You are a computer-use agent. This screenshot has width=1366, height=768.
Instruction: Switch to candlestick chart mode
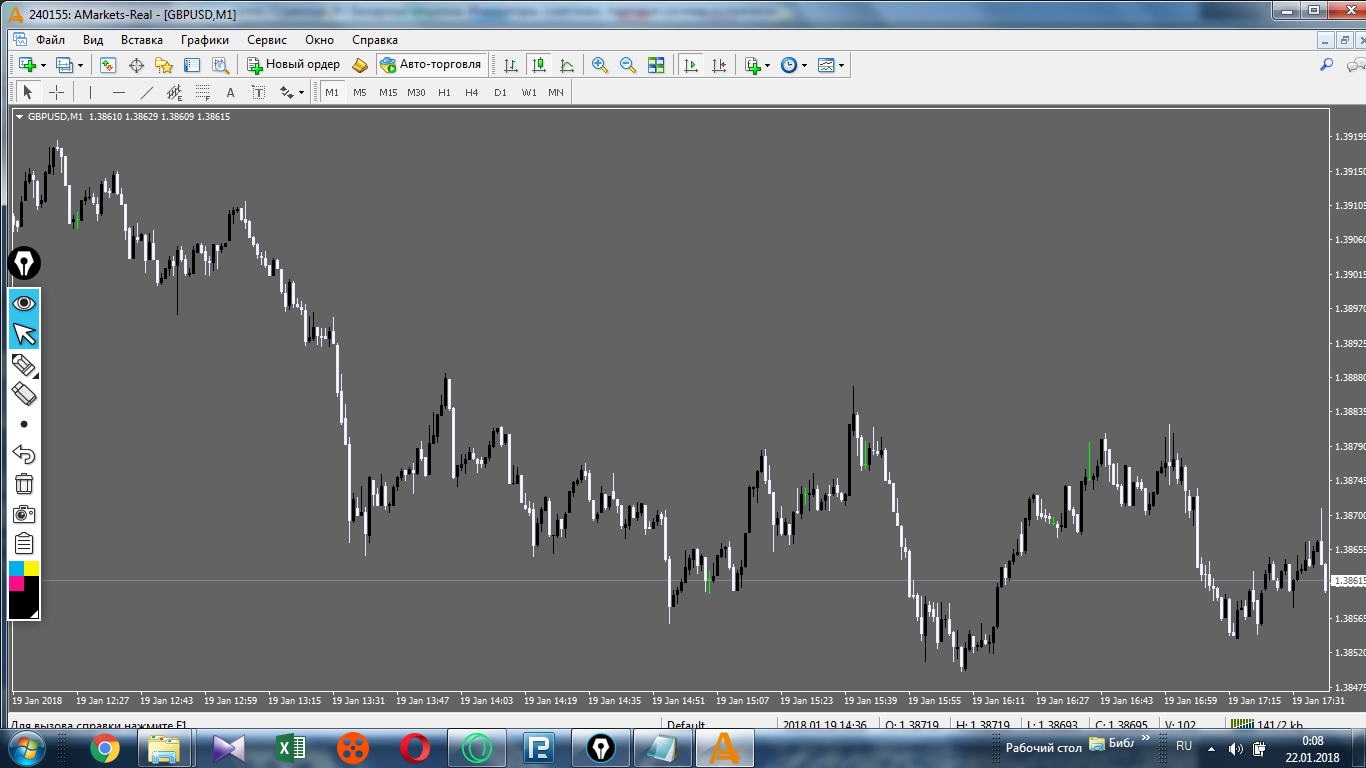[x=539, y=65]
